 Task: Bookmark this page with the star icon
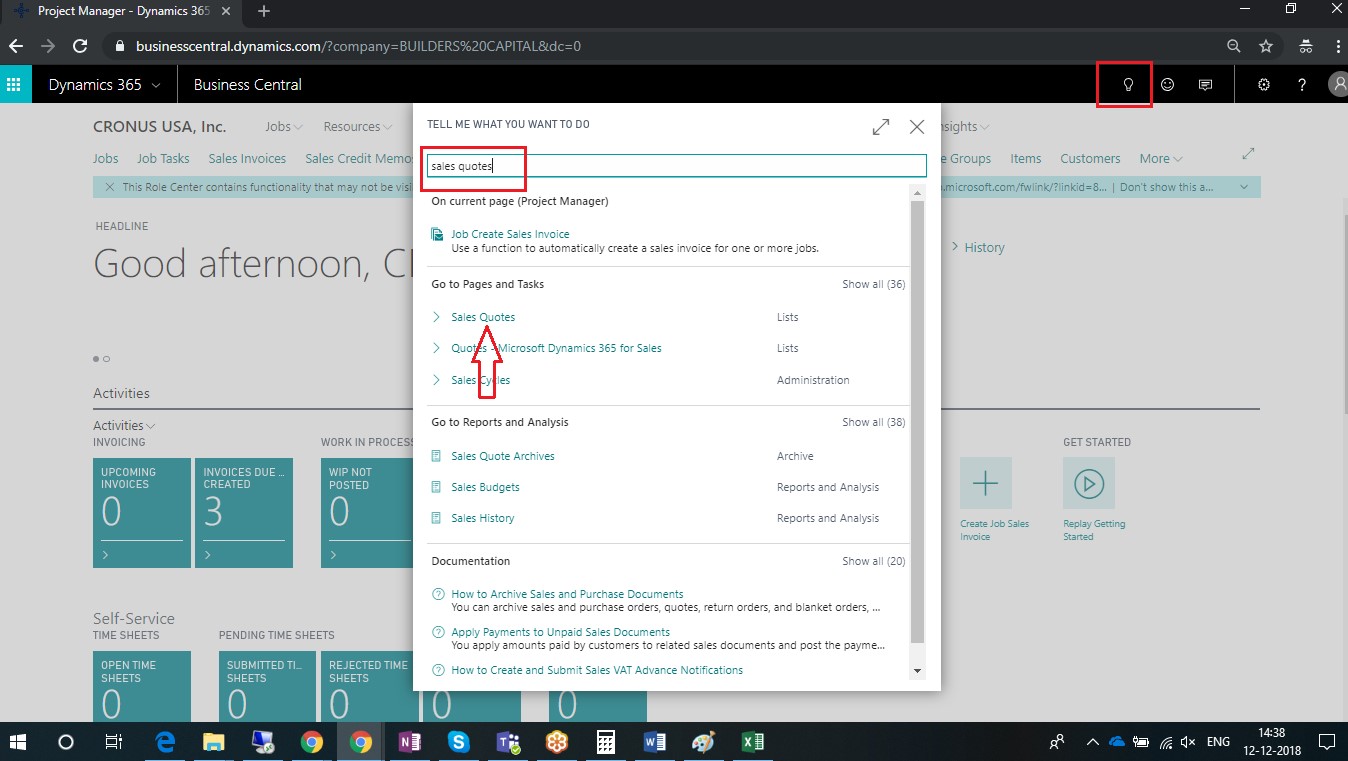[x=1266, y=46]
